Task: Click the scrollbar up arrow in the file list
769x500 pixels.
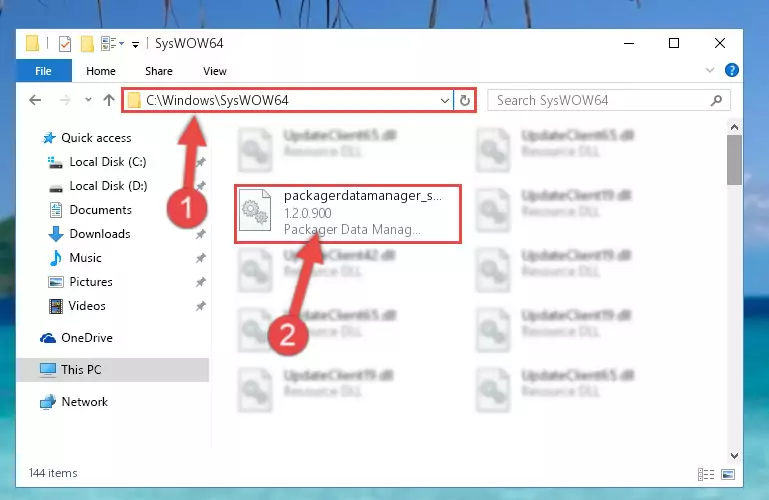Action: click(734, 127)
